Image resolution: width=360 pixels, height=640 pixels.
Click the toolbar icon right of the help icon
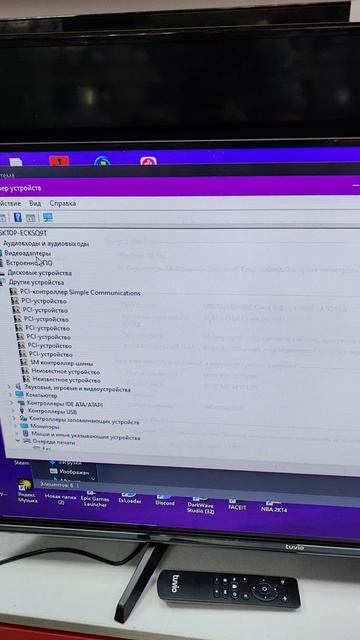pos(31,218)
